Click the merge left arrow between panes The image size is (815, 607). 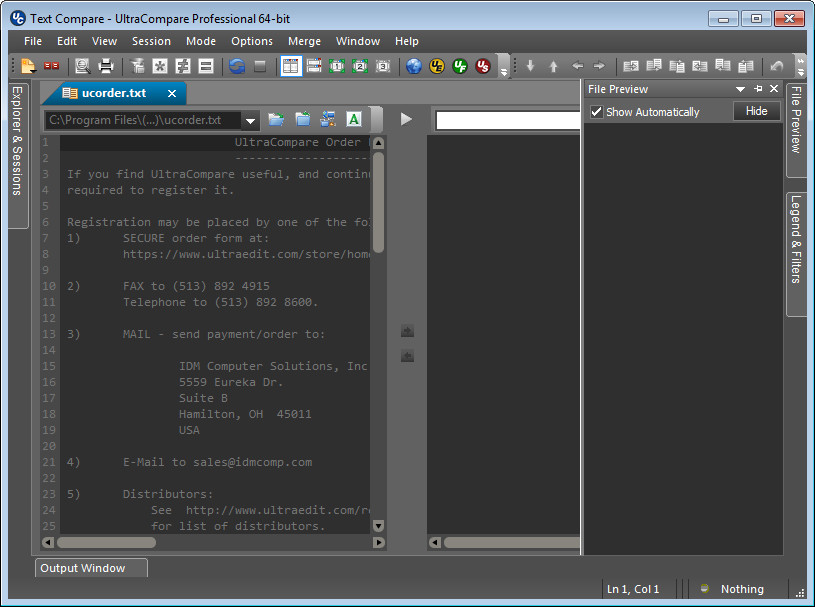(408, 357)
